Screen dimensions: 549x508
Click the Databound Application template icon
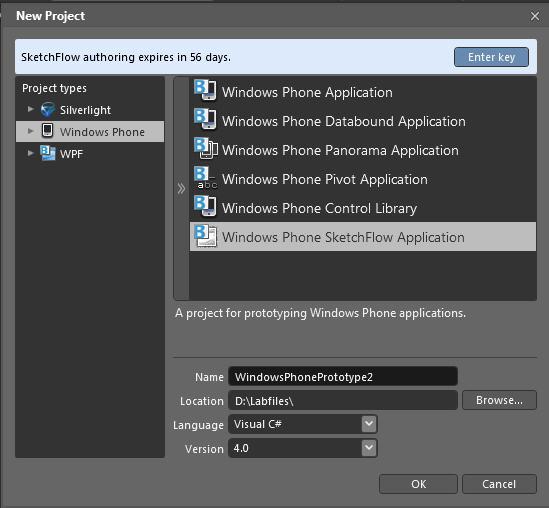click(206, 119)
